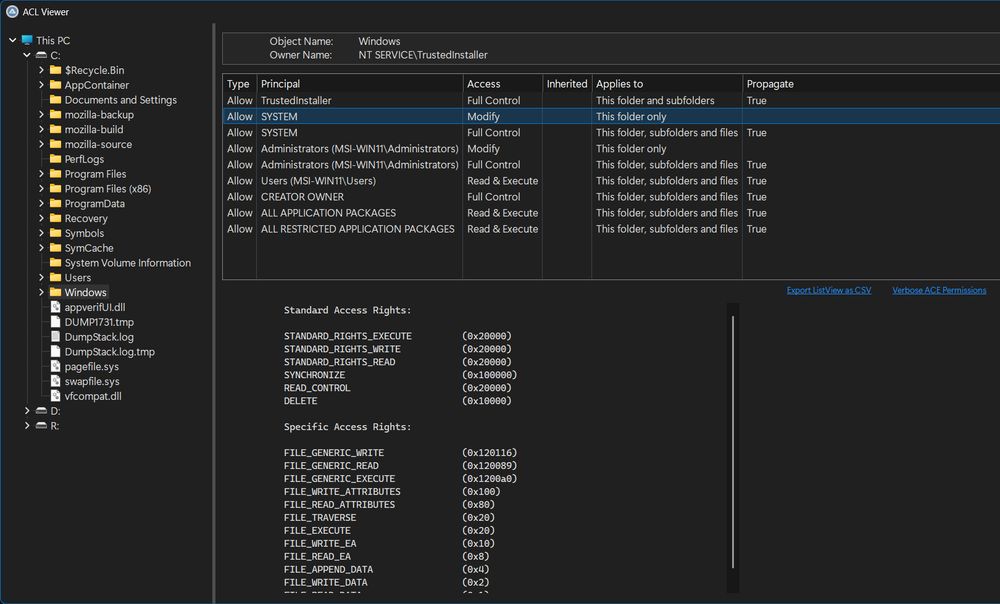This screenshot has height=604, width=1000.
Task: Click the ACL Viewer app icon in title bar
Action: [x=12, y=11]
